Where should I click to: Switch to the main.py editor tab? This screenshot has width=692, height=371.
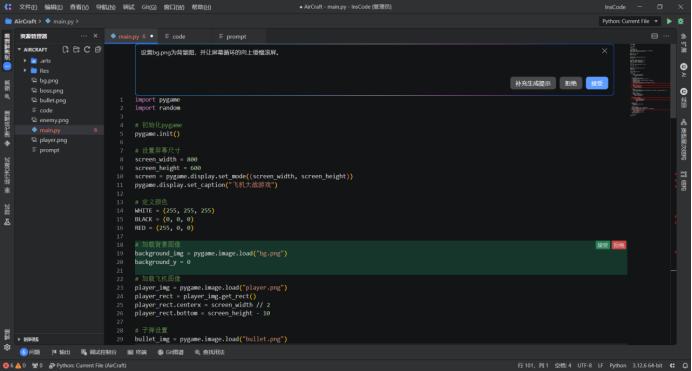pyautogui.click(x=131, y=36)
